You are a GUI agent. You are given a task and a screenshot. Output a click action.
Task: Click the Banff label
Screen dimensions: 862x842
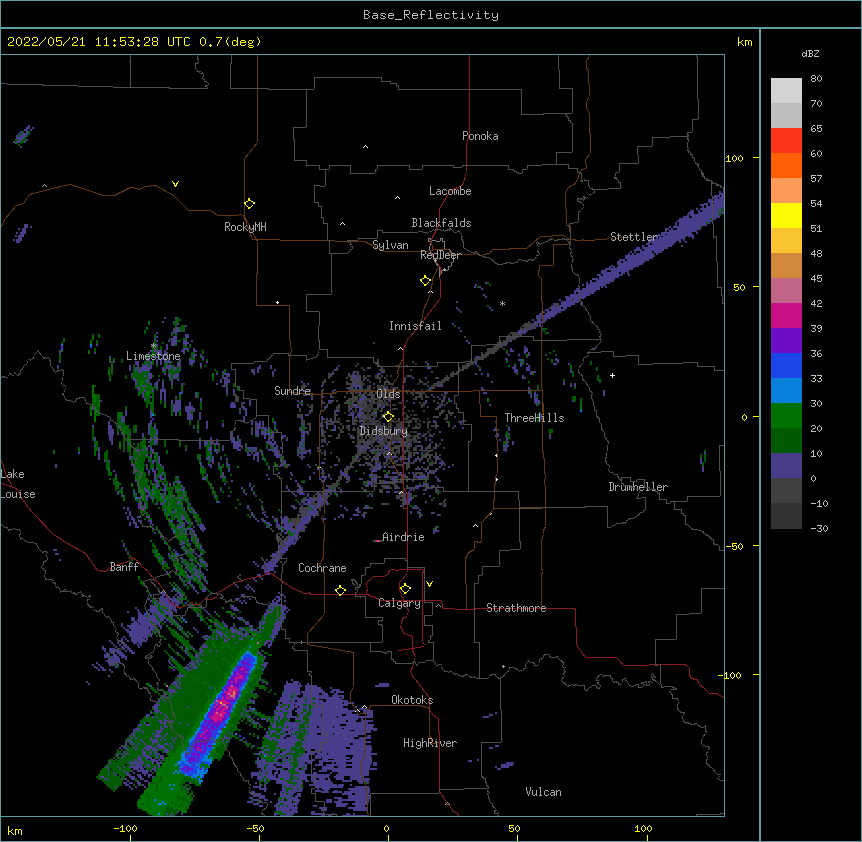point(124,567)
